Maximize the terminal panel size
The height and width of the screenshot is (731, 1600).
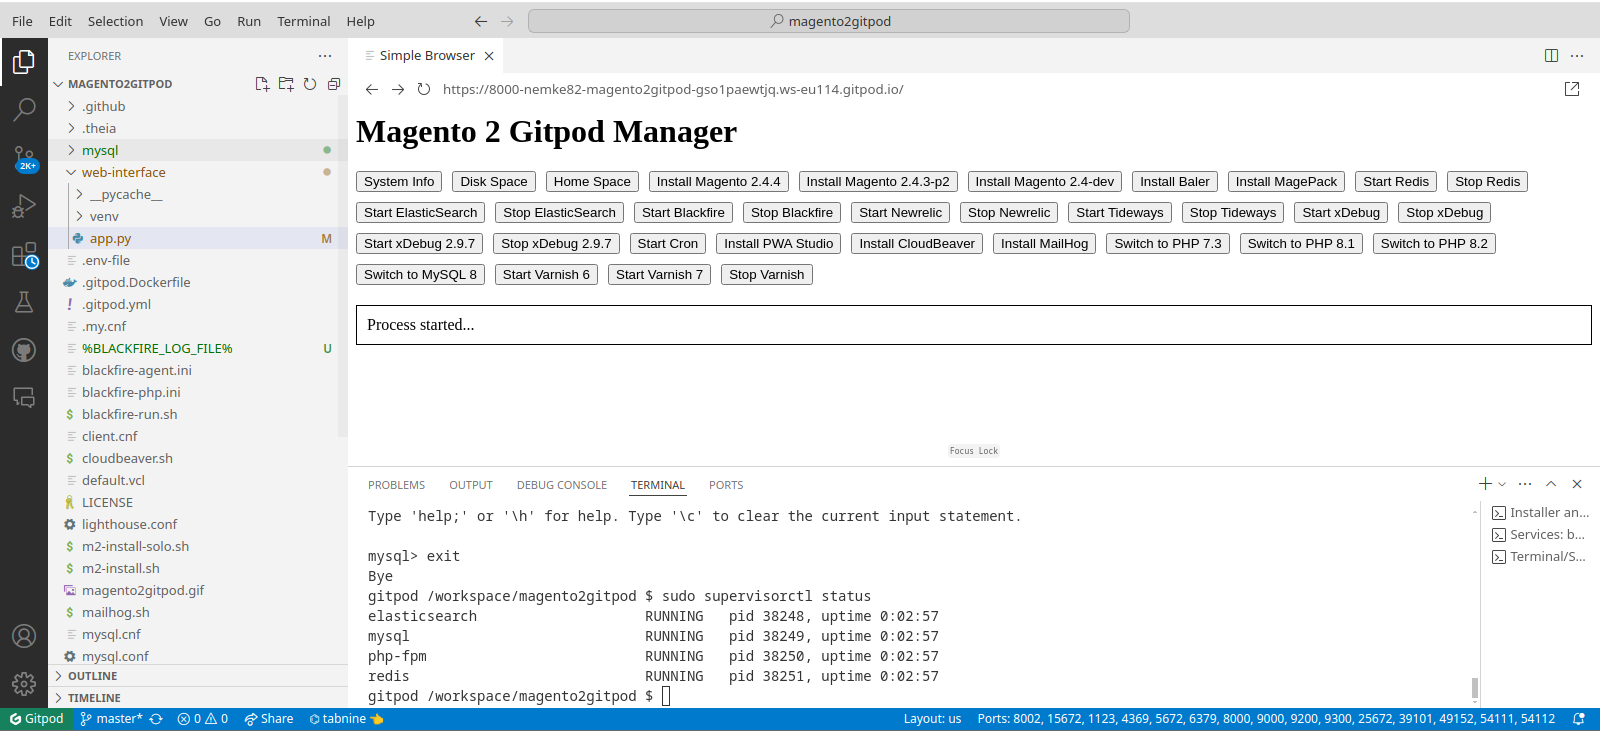click(1551, 484)
